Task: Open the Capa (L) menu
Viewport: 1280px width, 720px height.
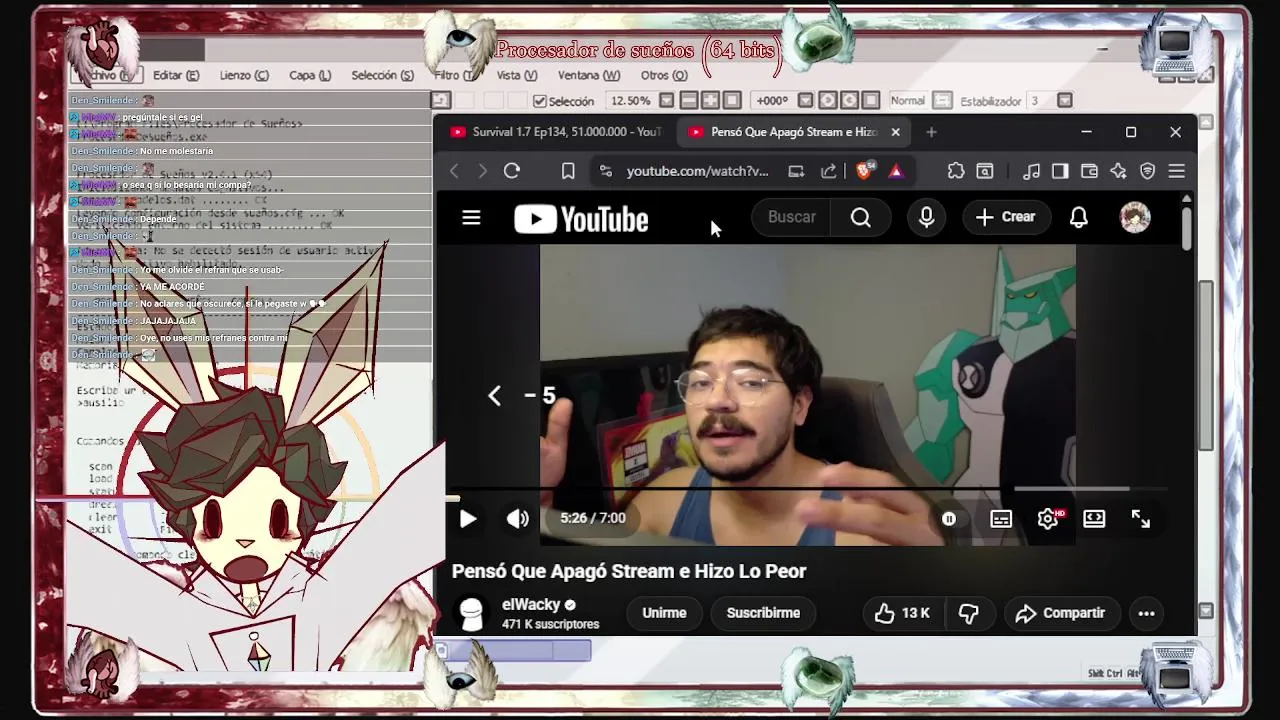Action: tap(310, 75)
